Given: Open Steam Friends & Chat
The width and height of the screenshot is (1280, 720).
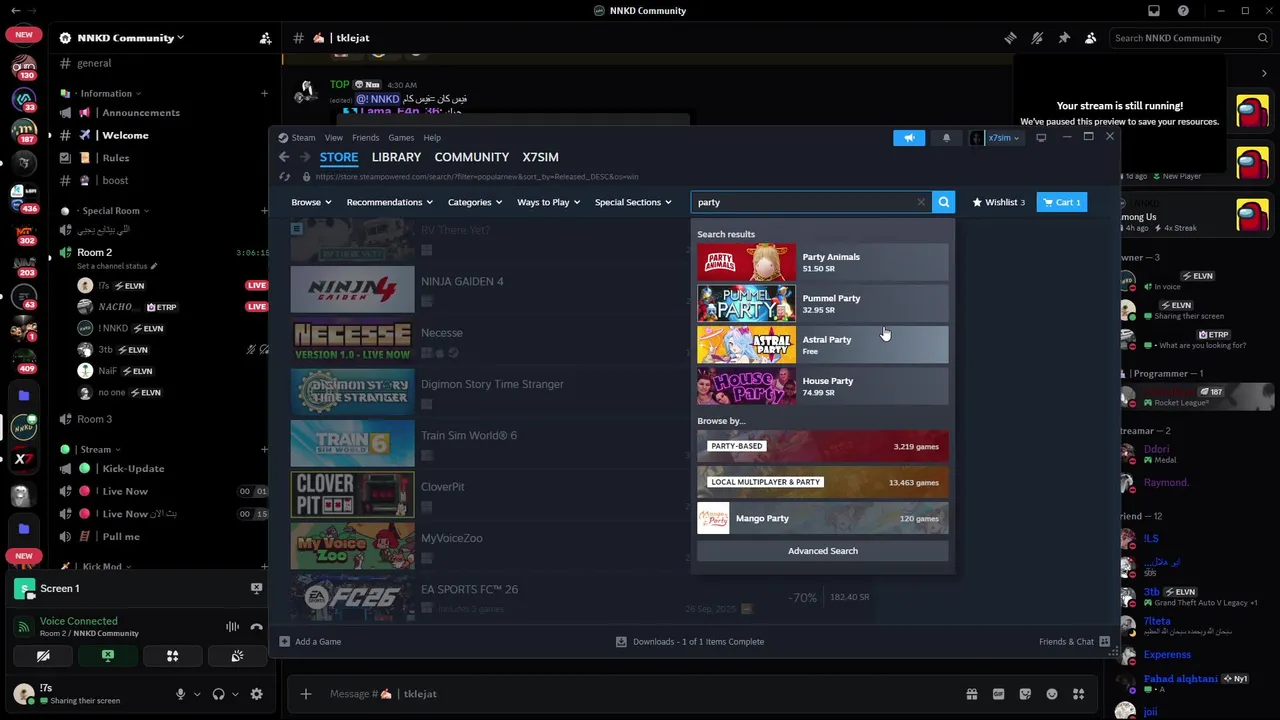Looking at the screenshot, I should pyautogui.click(x=1074, y=641).
